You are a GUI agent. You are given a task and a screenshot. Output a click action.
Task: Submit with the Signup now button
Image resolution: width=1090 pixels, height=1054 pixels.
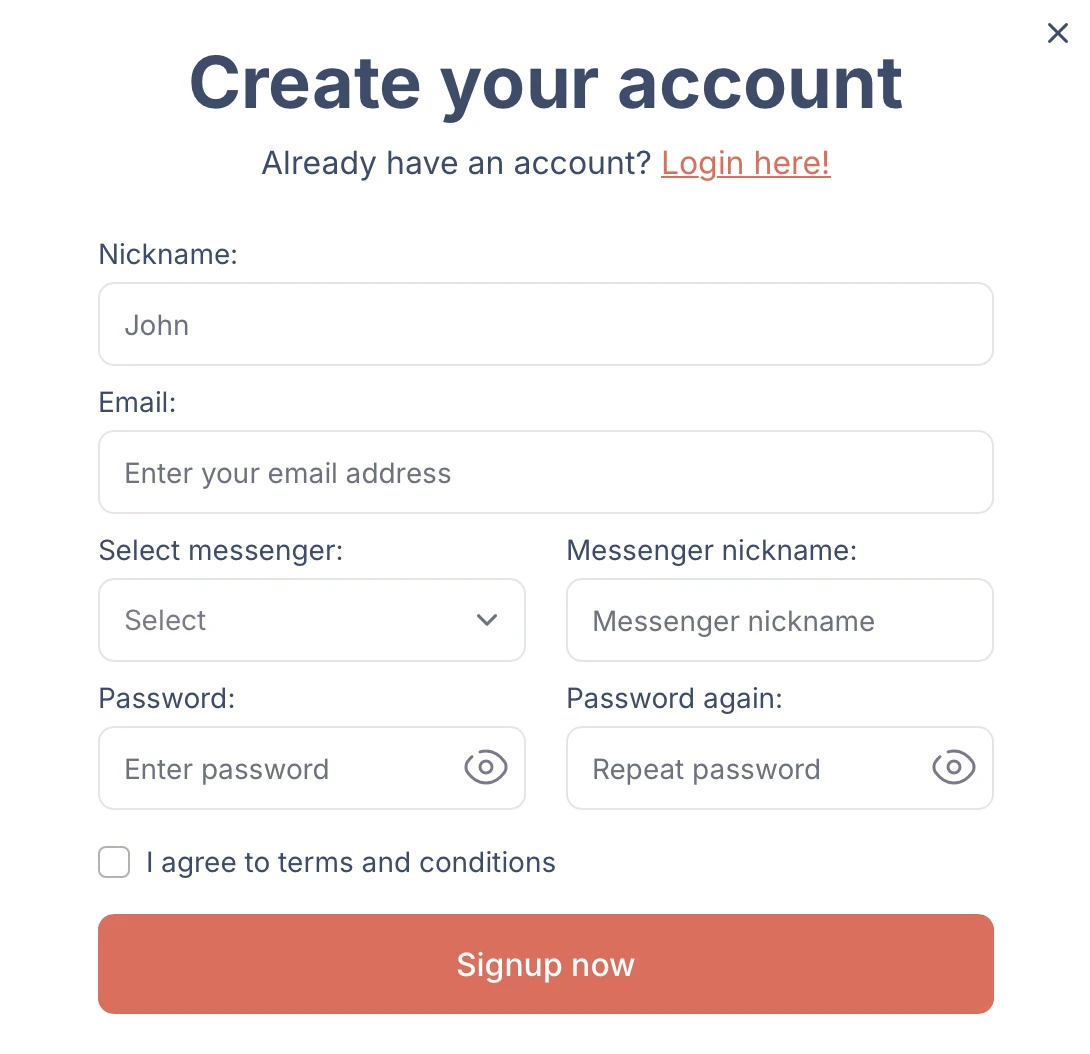pos(546,964)
